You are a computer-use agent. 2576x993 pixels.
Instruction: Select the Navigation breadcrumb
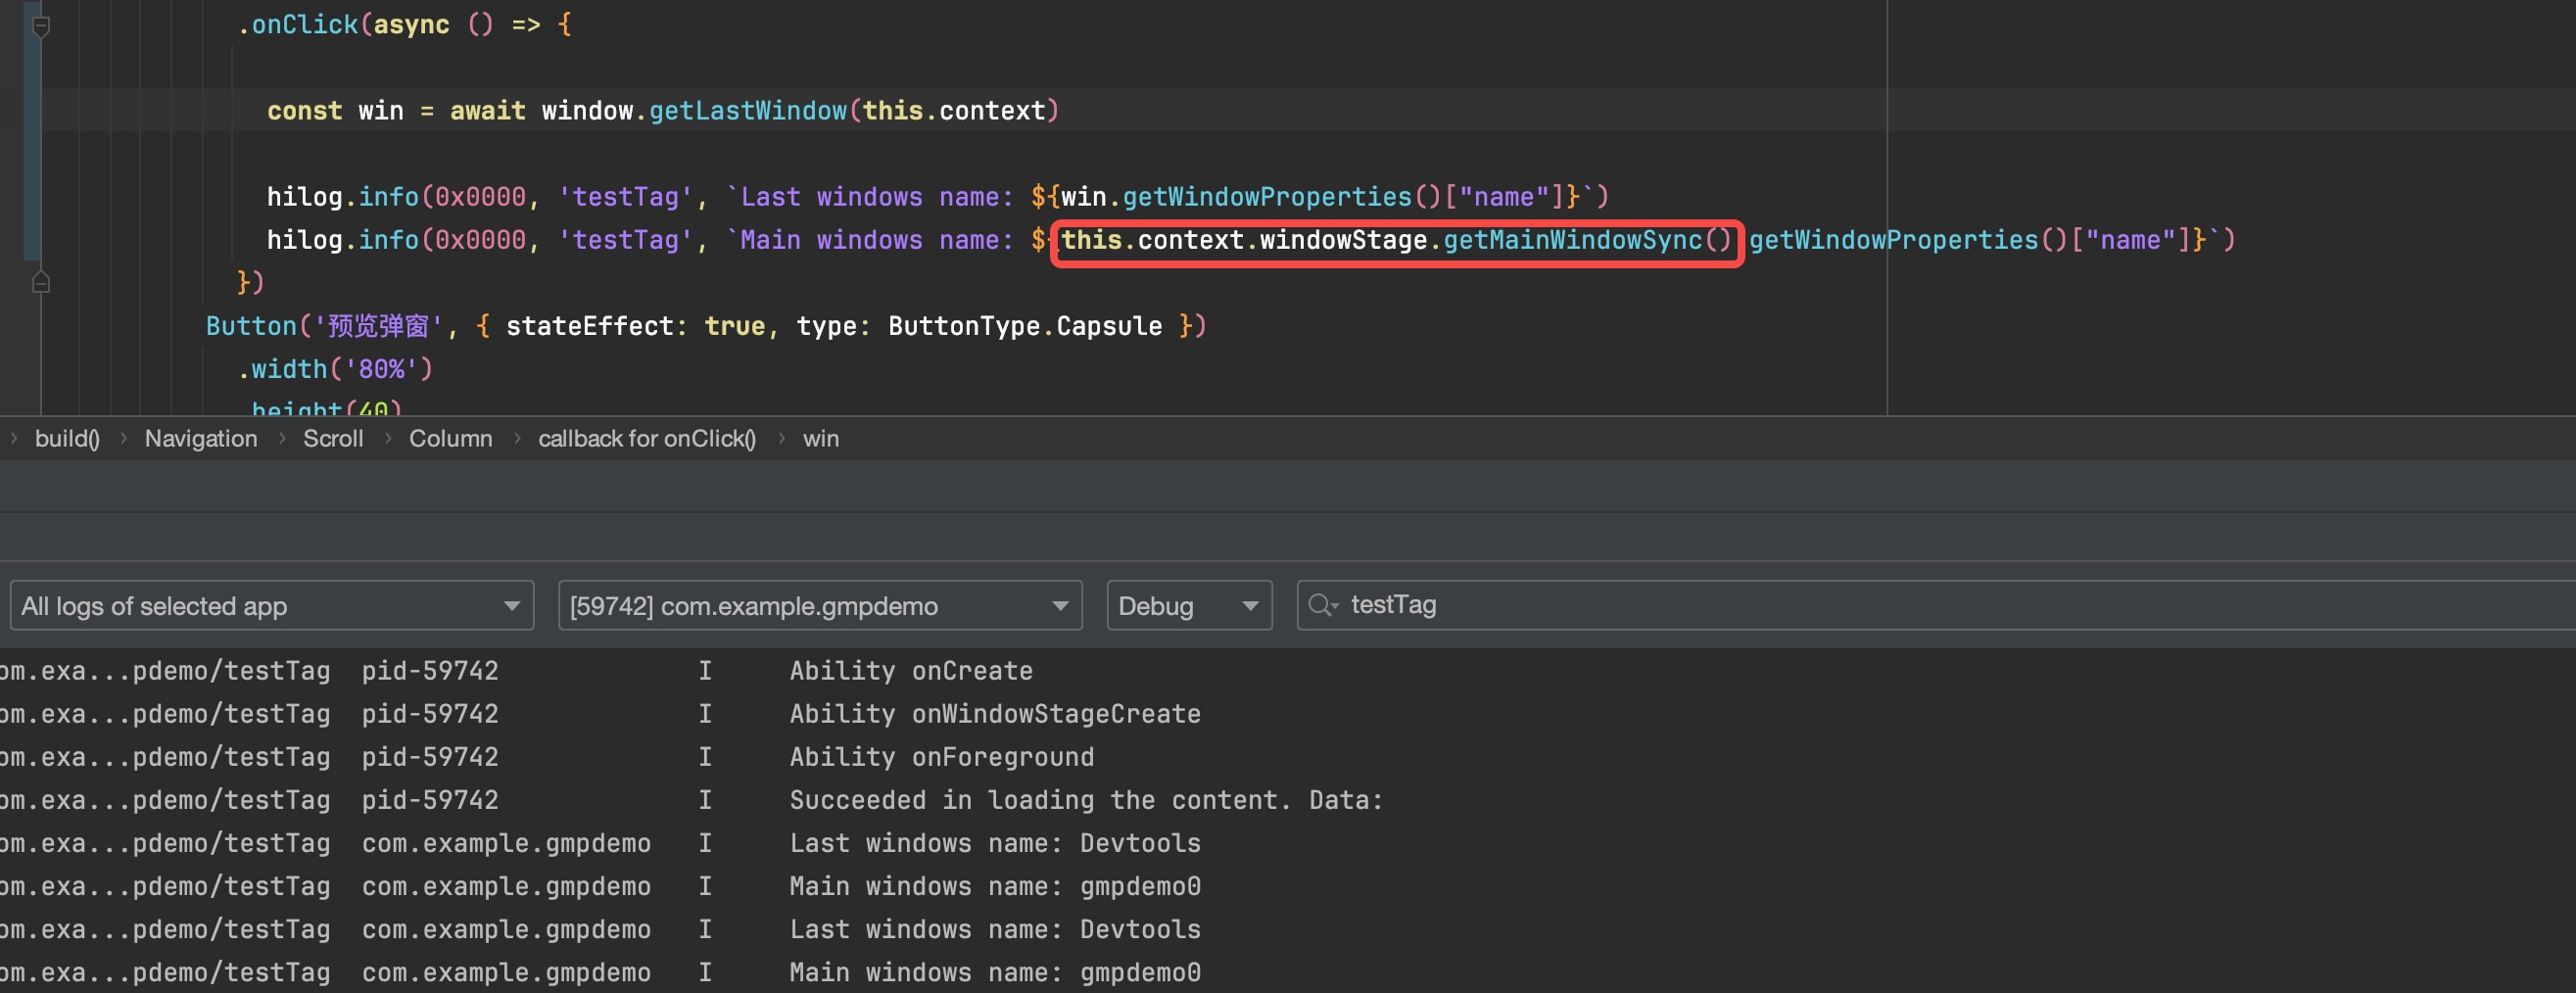[x=201, y=439]
